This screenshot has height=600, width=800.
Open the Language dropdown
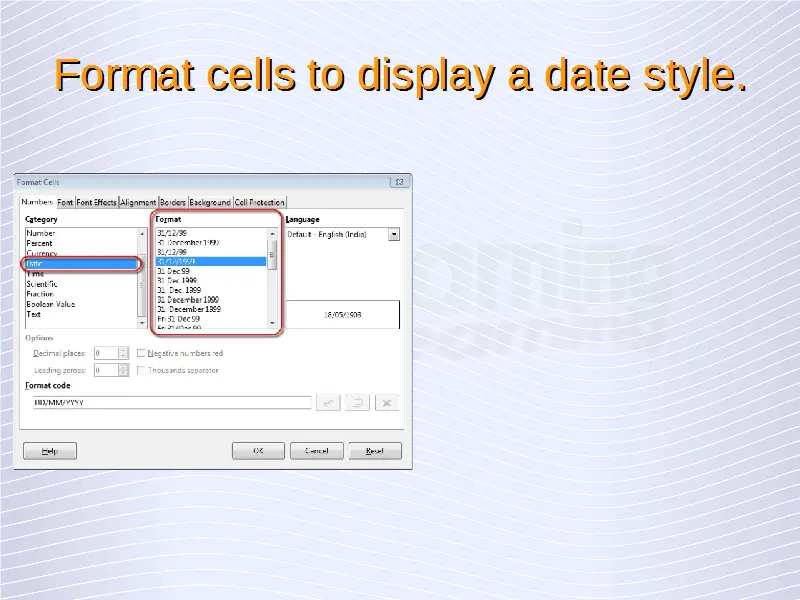[x=394, y=234]
